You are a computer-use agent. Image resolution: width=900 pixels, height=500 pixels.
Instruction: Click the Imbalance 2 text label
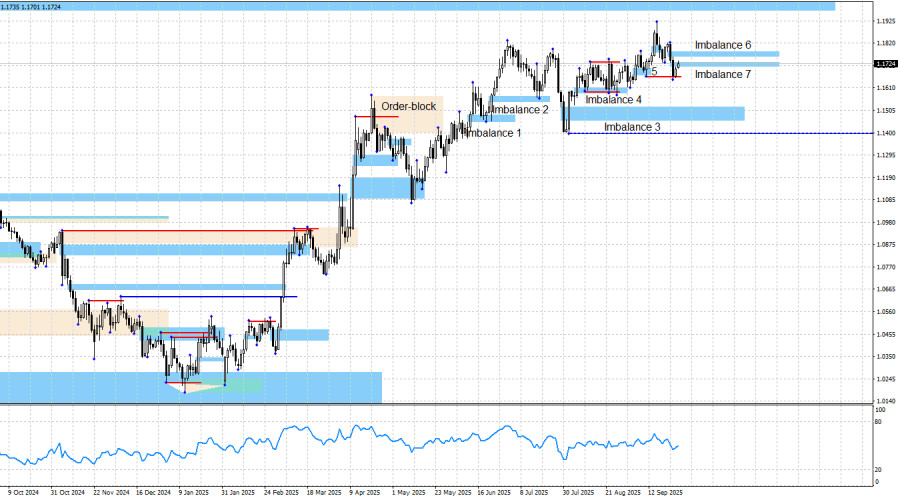point(519,110)
